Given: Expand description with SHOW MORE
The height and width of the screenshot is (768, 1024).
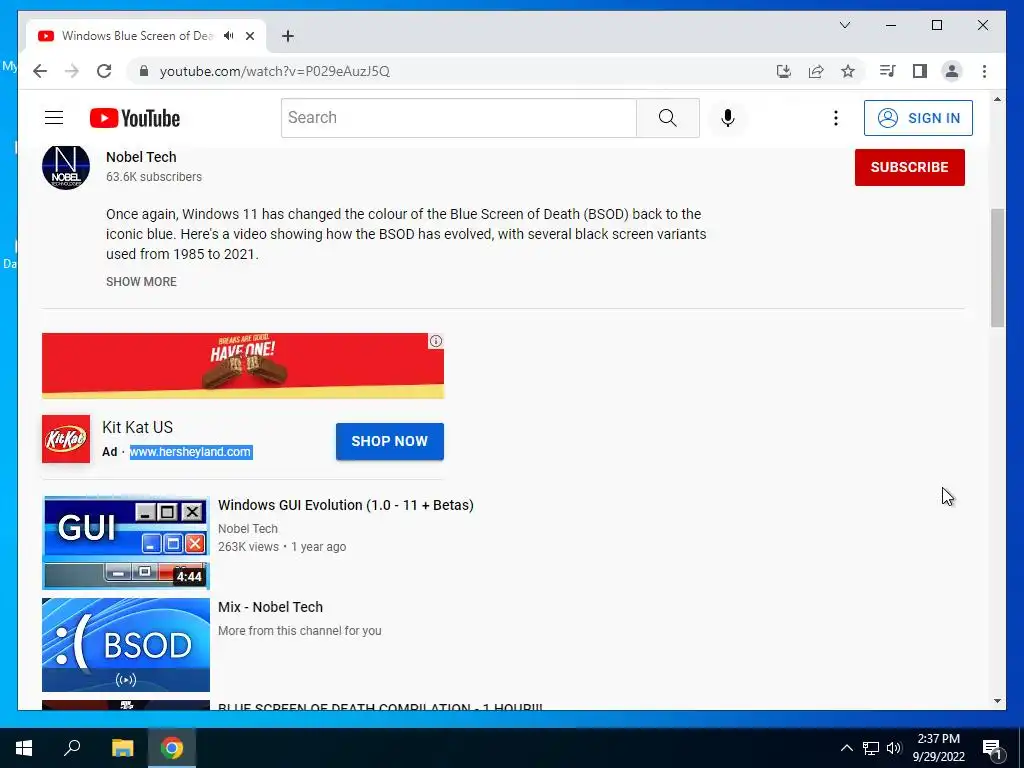Looking at the screenshot, I should pos(141,281).
